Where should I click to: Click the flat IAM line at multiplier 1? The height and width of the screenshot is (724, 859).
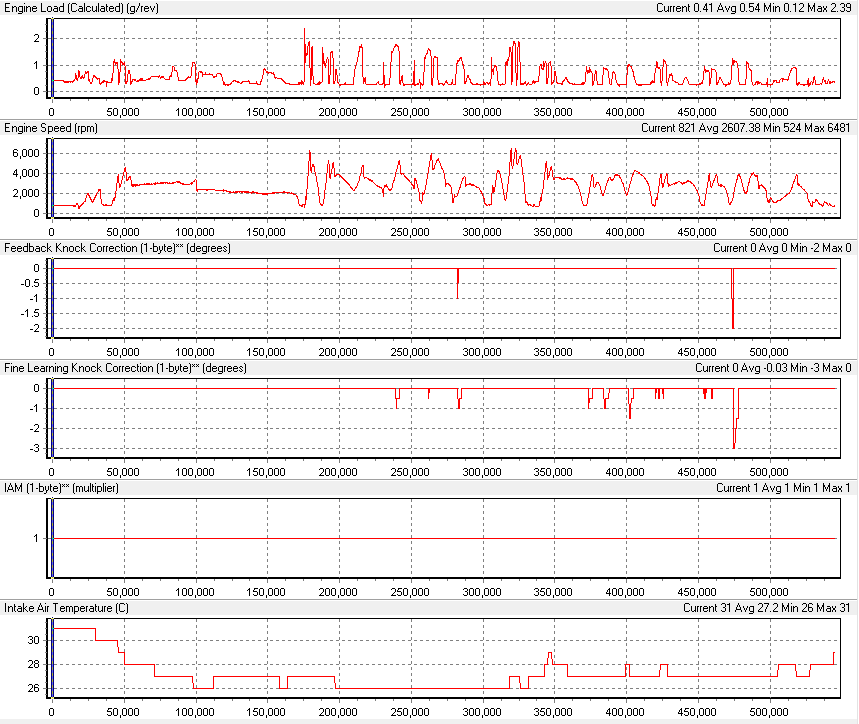click(440, 538)
